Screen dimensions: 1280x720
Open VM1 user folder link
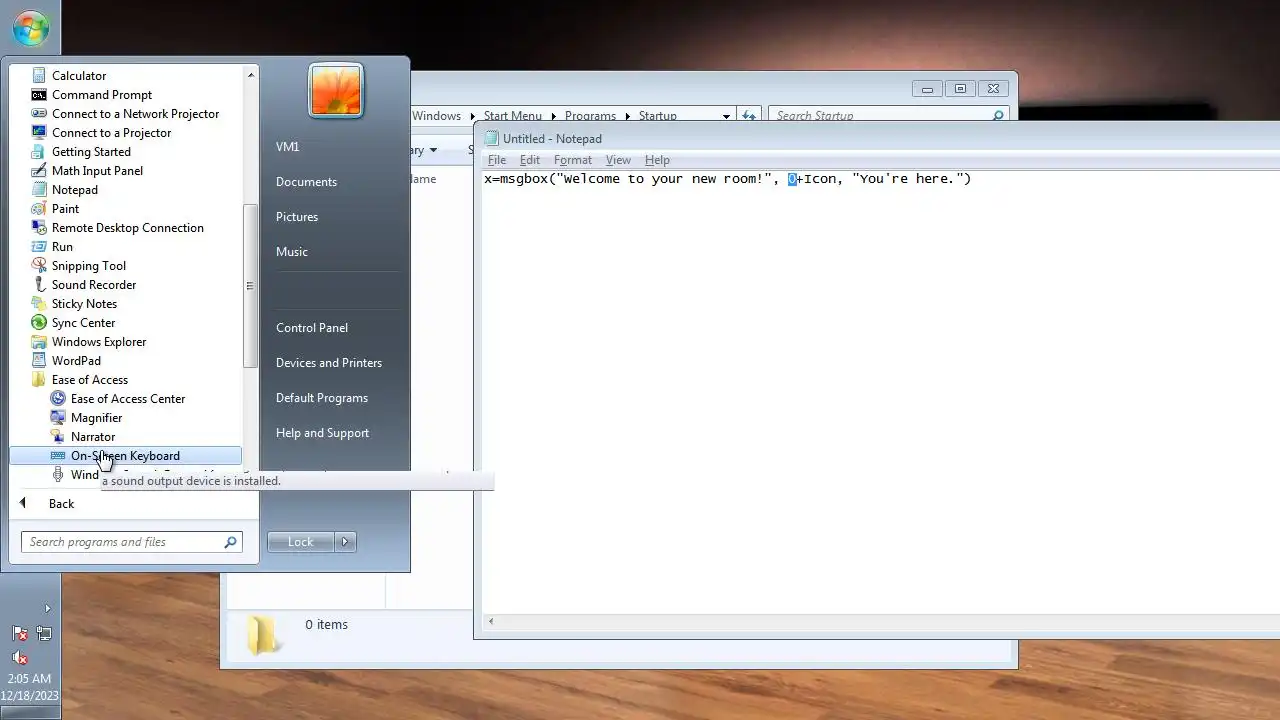pyautogui.click(x=287, y=147)
